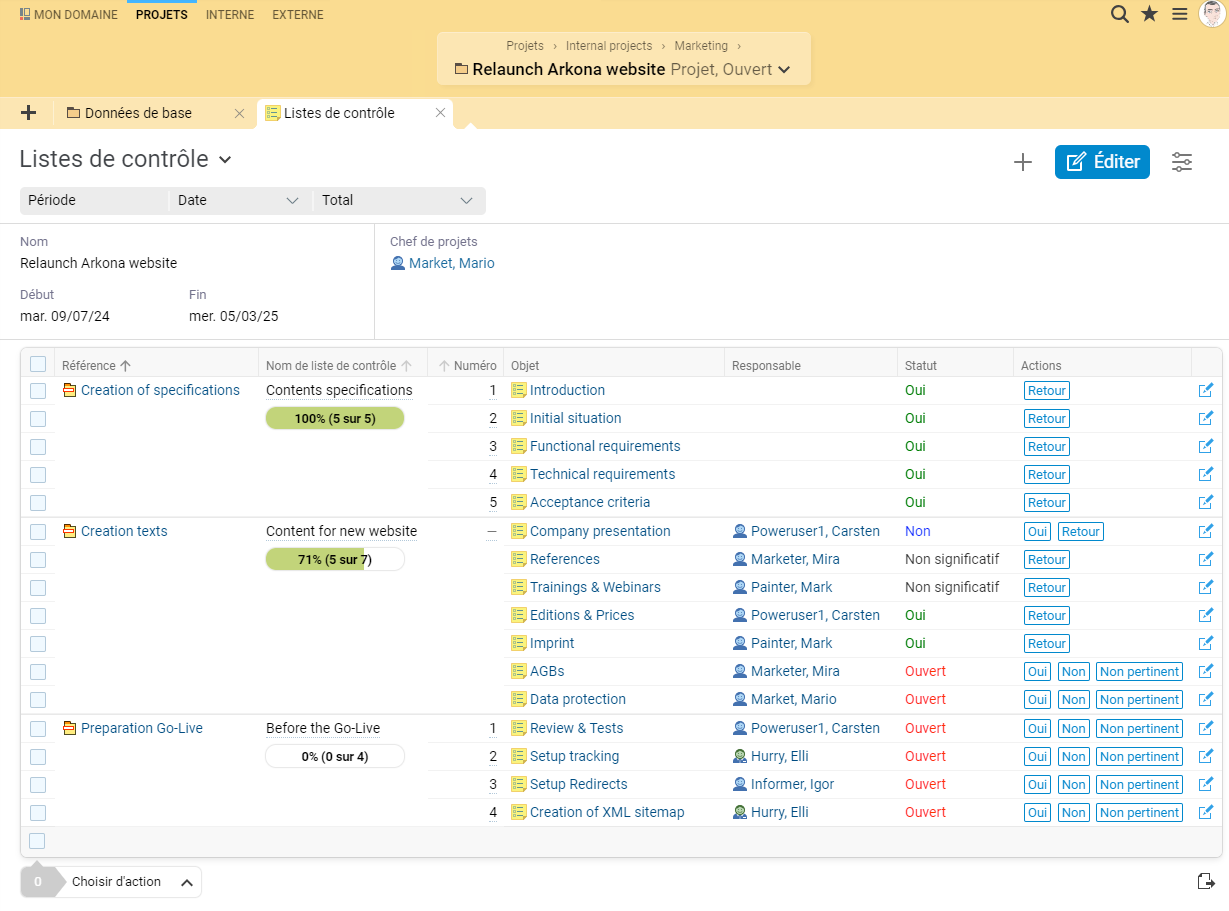The width and height of the screenshot is (1229, 911).
Task: Expand the Date dropdown filter
Action: tap(240, 200)
